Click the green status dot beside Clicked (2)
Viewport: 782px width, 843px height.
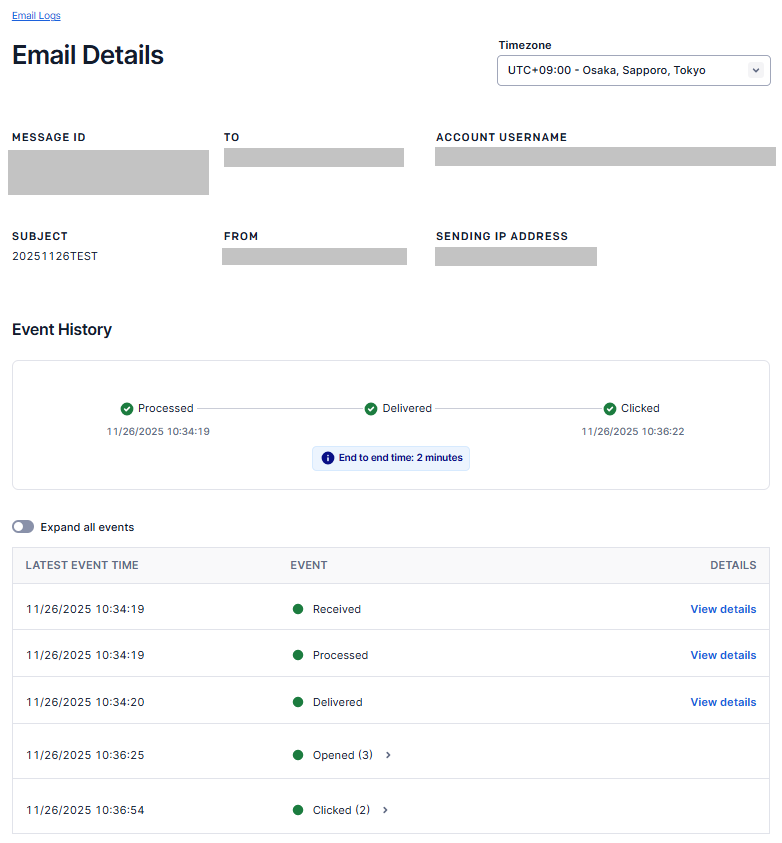click(298, 810)
